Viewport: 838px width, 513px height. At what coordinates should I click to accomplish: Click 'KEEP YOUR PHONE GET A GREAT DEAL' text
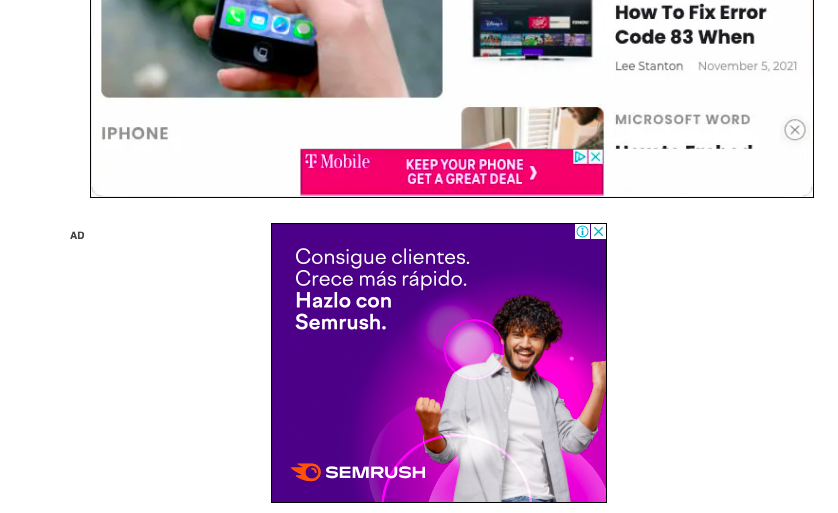coord(464,172)
